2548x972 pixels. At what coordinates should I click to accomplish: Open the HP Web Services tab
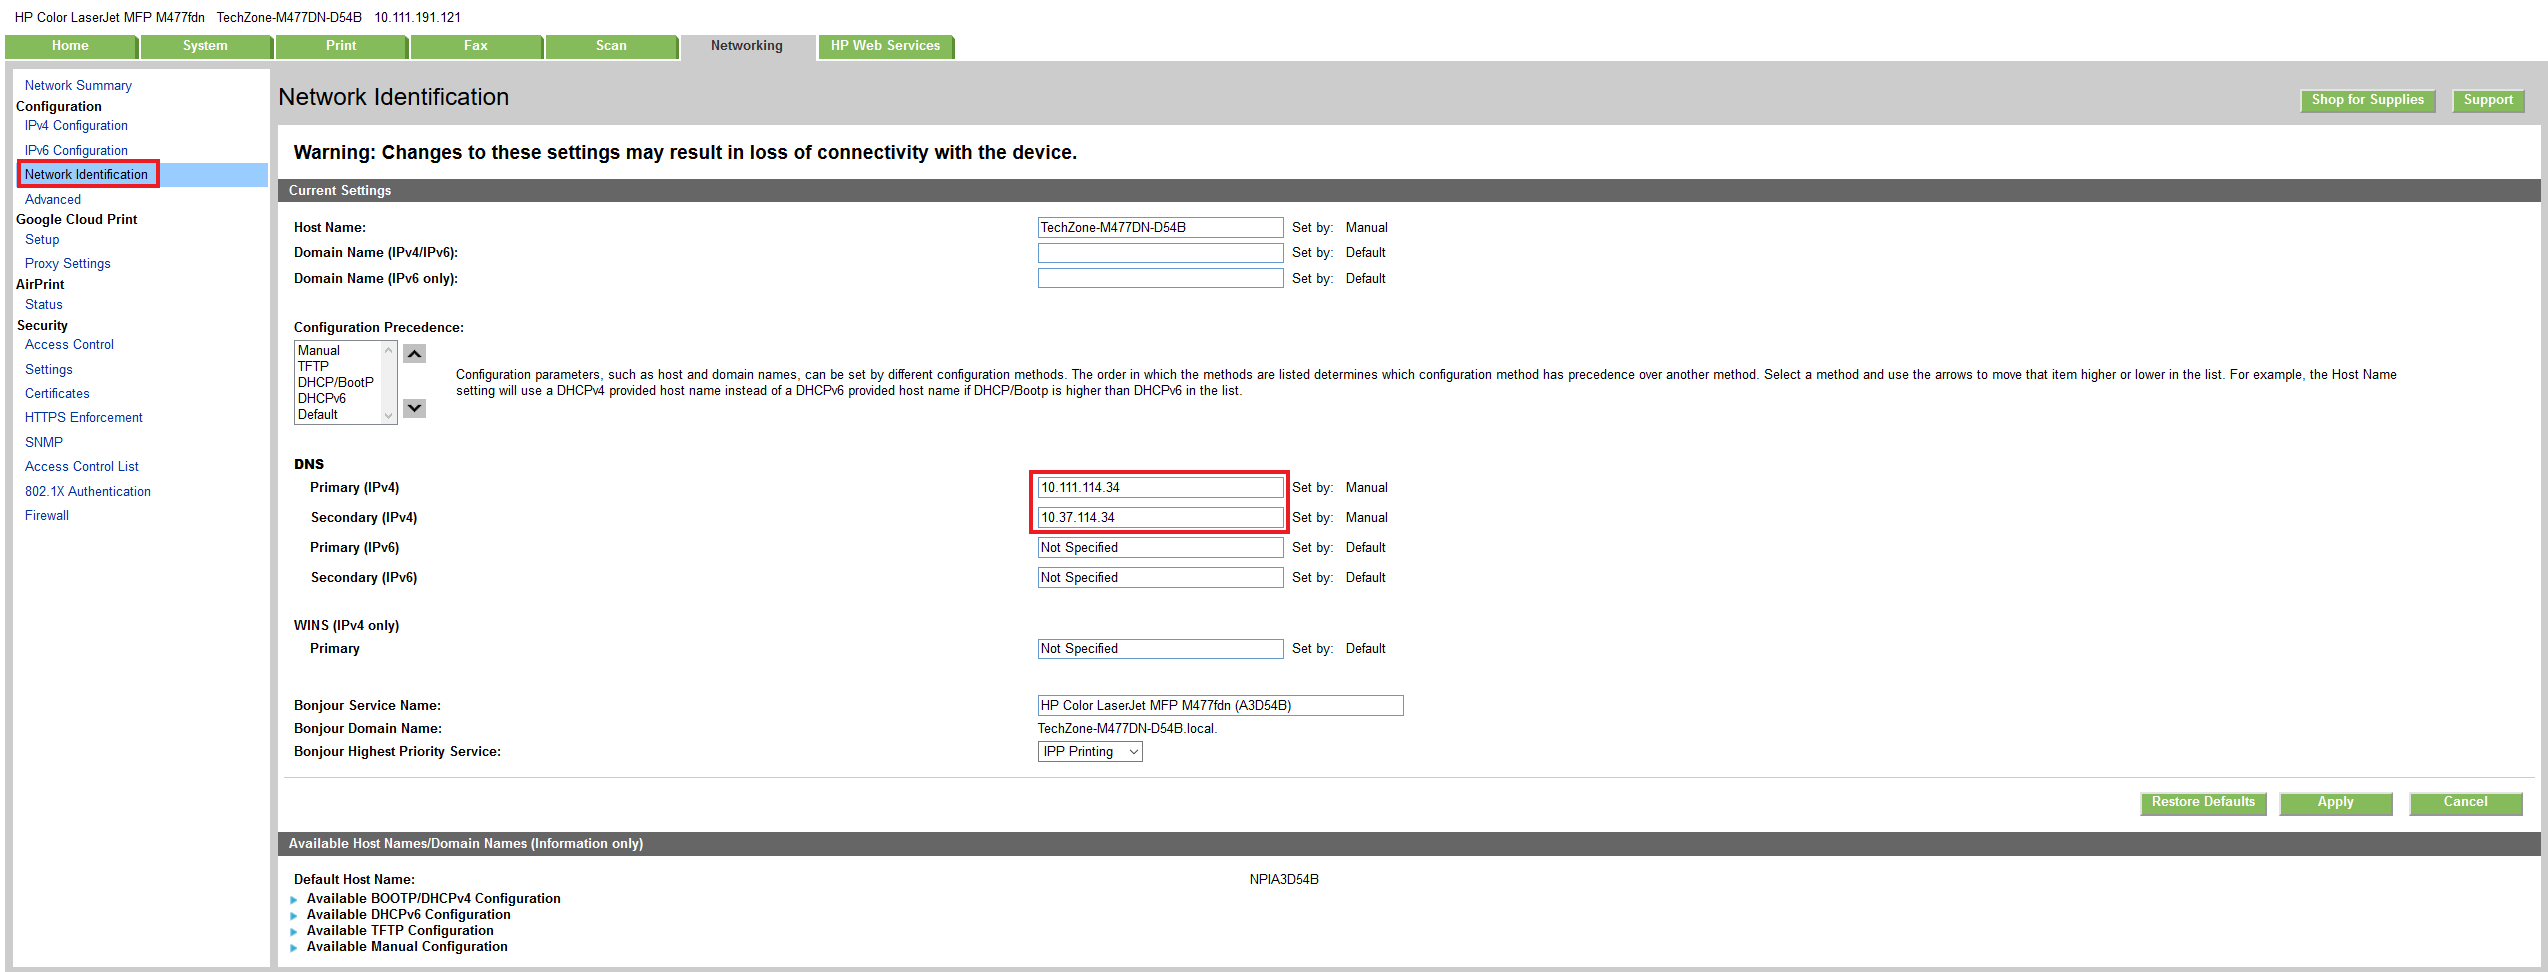click(885, 46)
